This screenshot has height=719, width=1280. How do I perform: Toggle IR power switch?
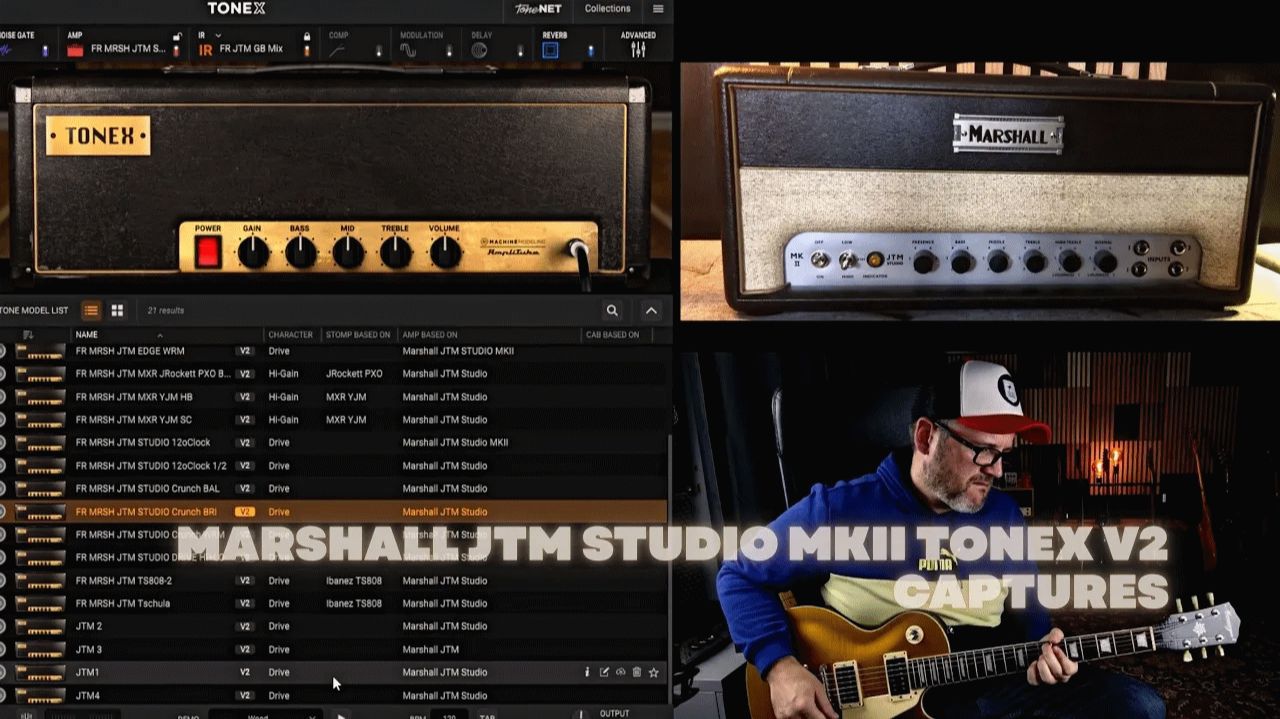(x=307, y=50)
